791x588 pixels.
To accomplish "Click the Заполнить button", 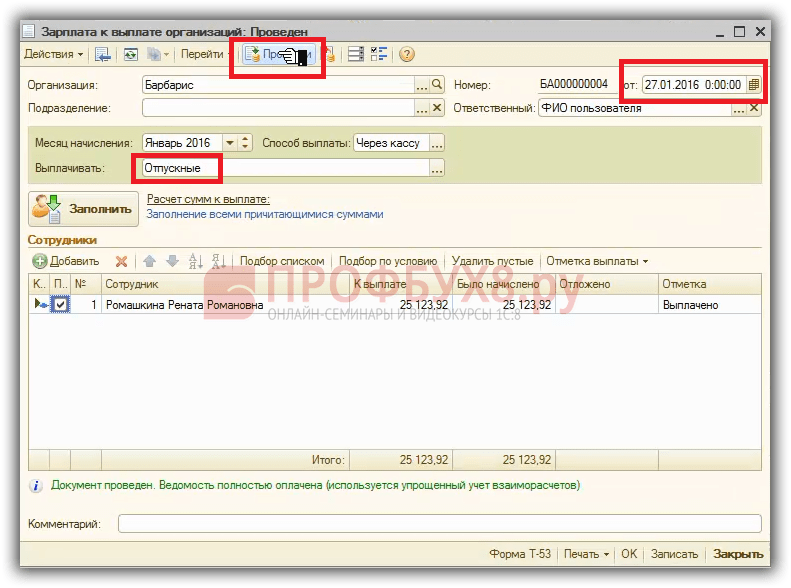I will [84, 209].
